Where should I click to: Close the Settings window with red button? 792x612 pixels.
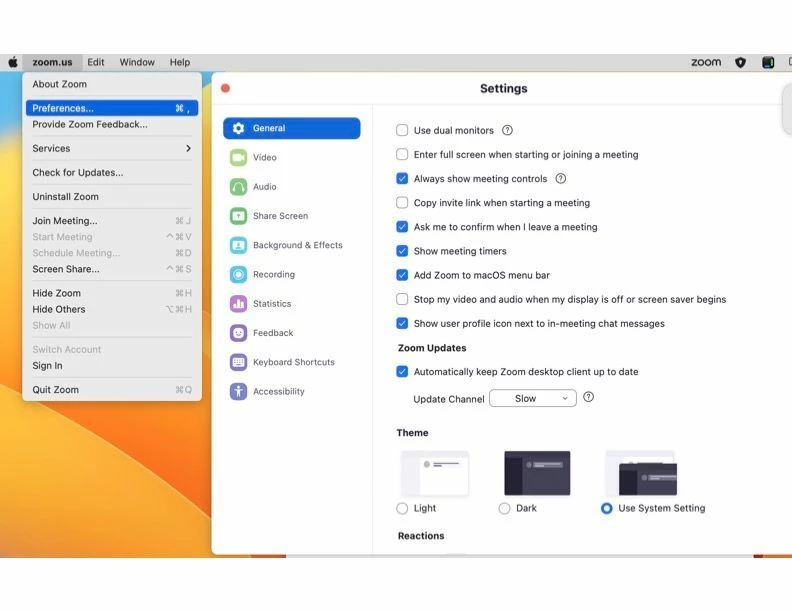tap(225, 88)
